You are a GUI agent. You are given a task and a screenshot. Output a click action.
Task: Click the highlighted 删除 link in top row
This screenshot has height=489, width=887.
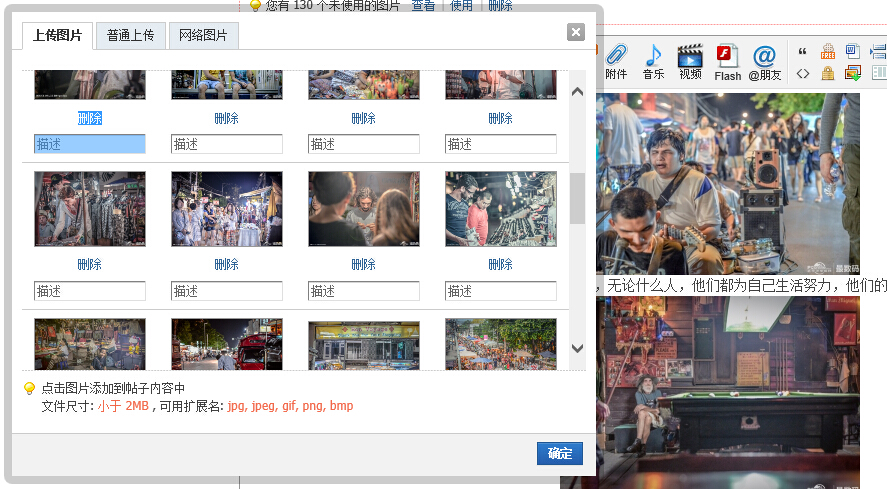(x=90, y=118)
